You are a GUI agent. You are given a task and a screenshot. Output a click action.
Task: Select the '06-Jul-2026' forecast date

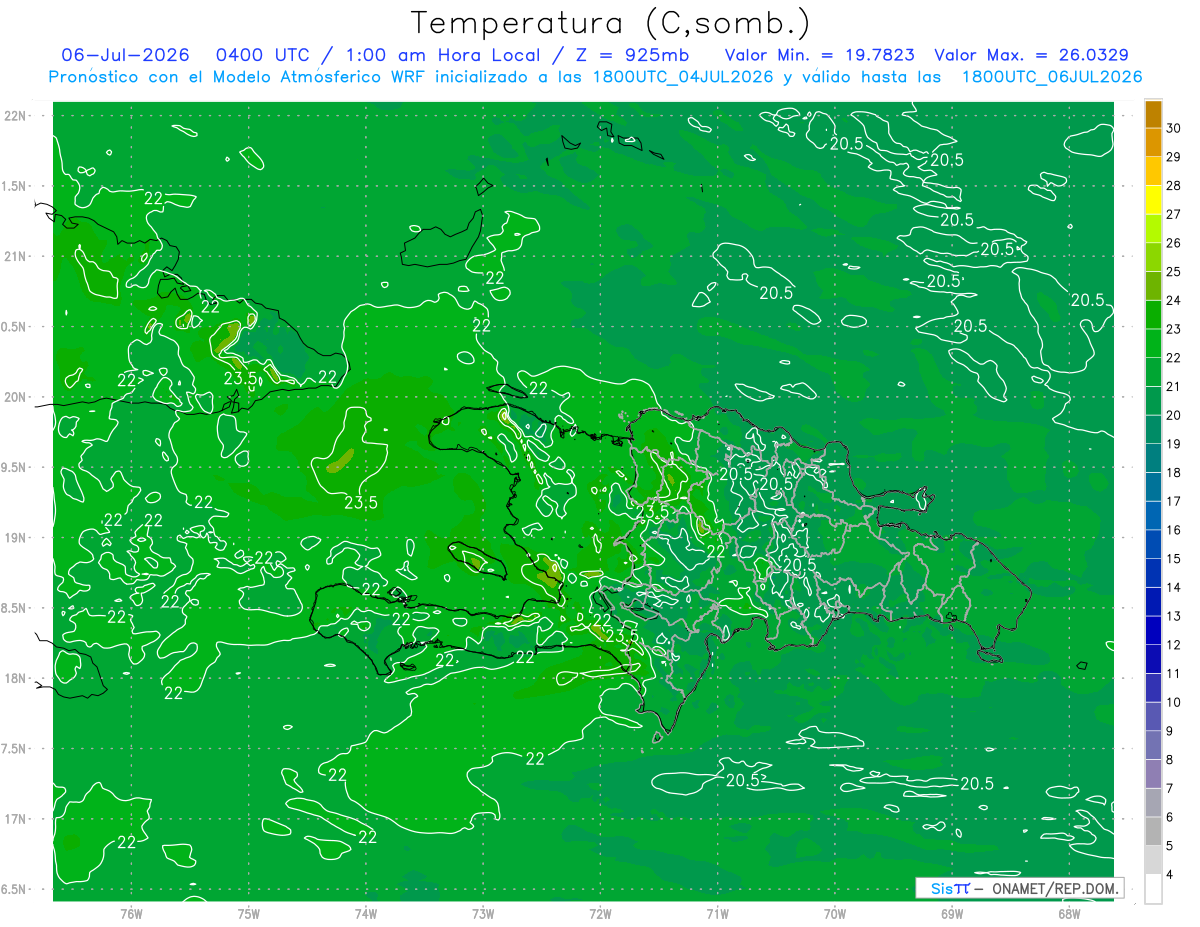(126, 55)
